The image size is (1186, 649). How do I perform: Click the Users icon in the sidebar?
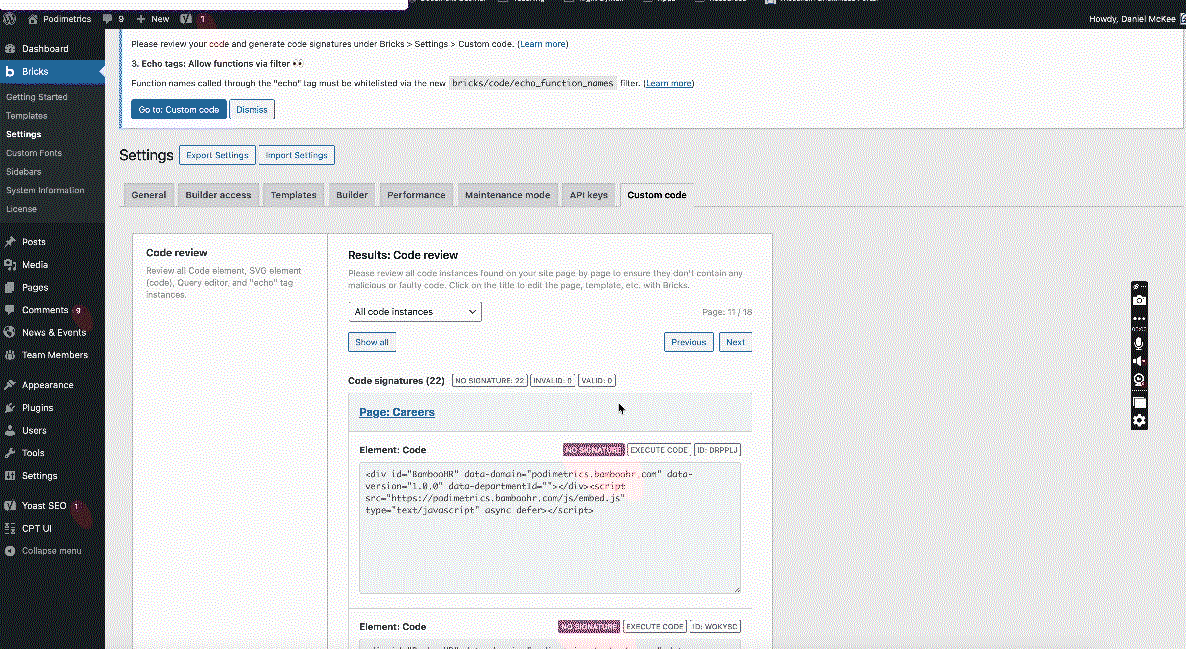click(x=10, y=430)
